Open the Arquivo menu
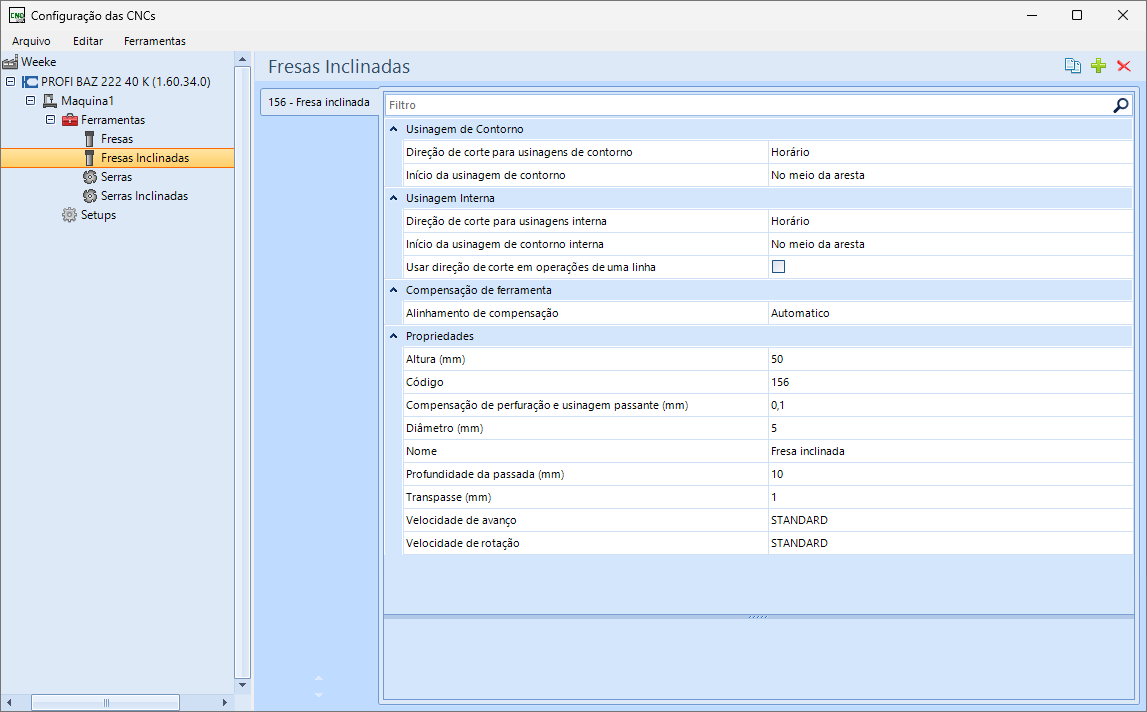The width and height of the screenshot is (1147, 712). pos(31,41)
